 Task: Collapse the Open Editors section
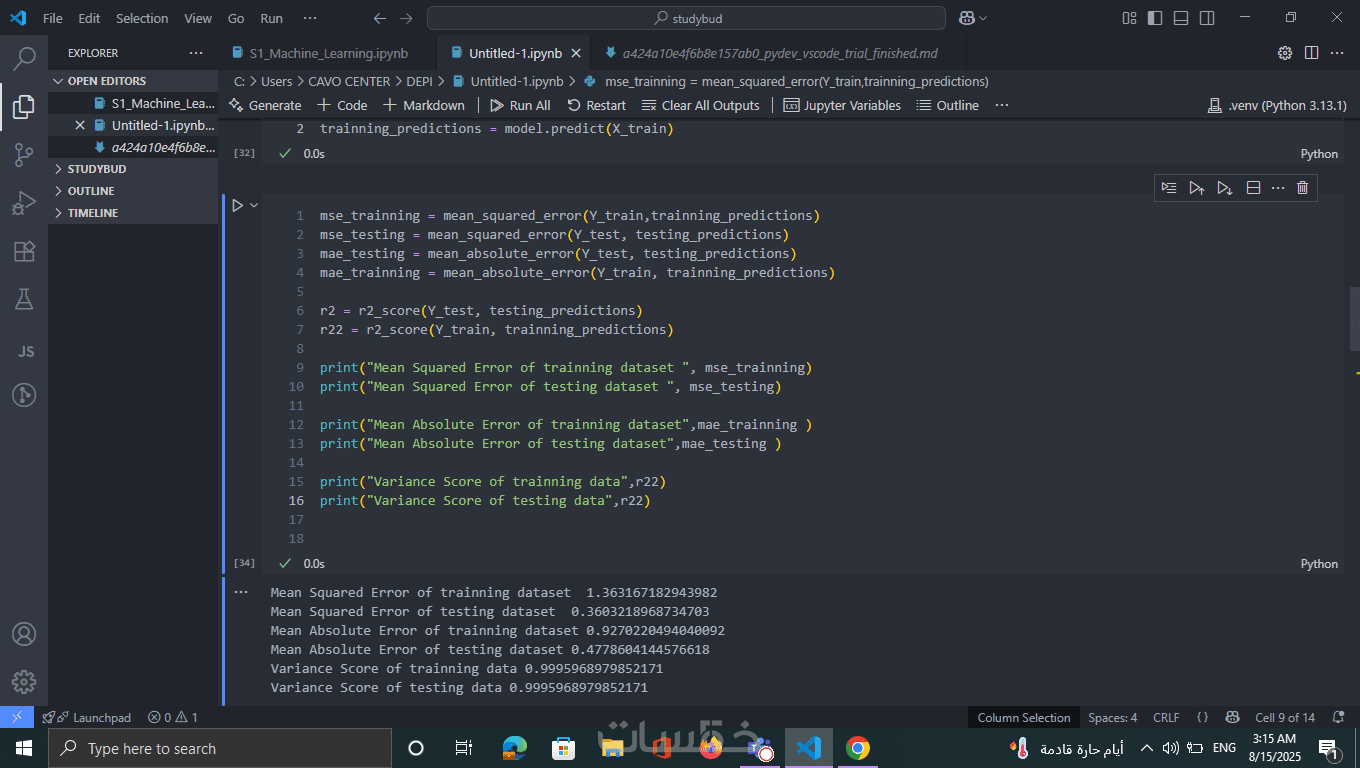tap(133, 81)
